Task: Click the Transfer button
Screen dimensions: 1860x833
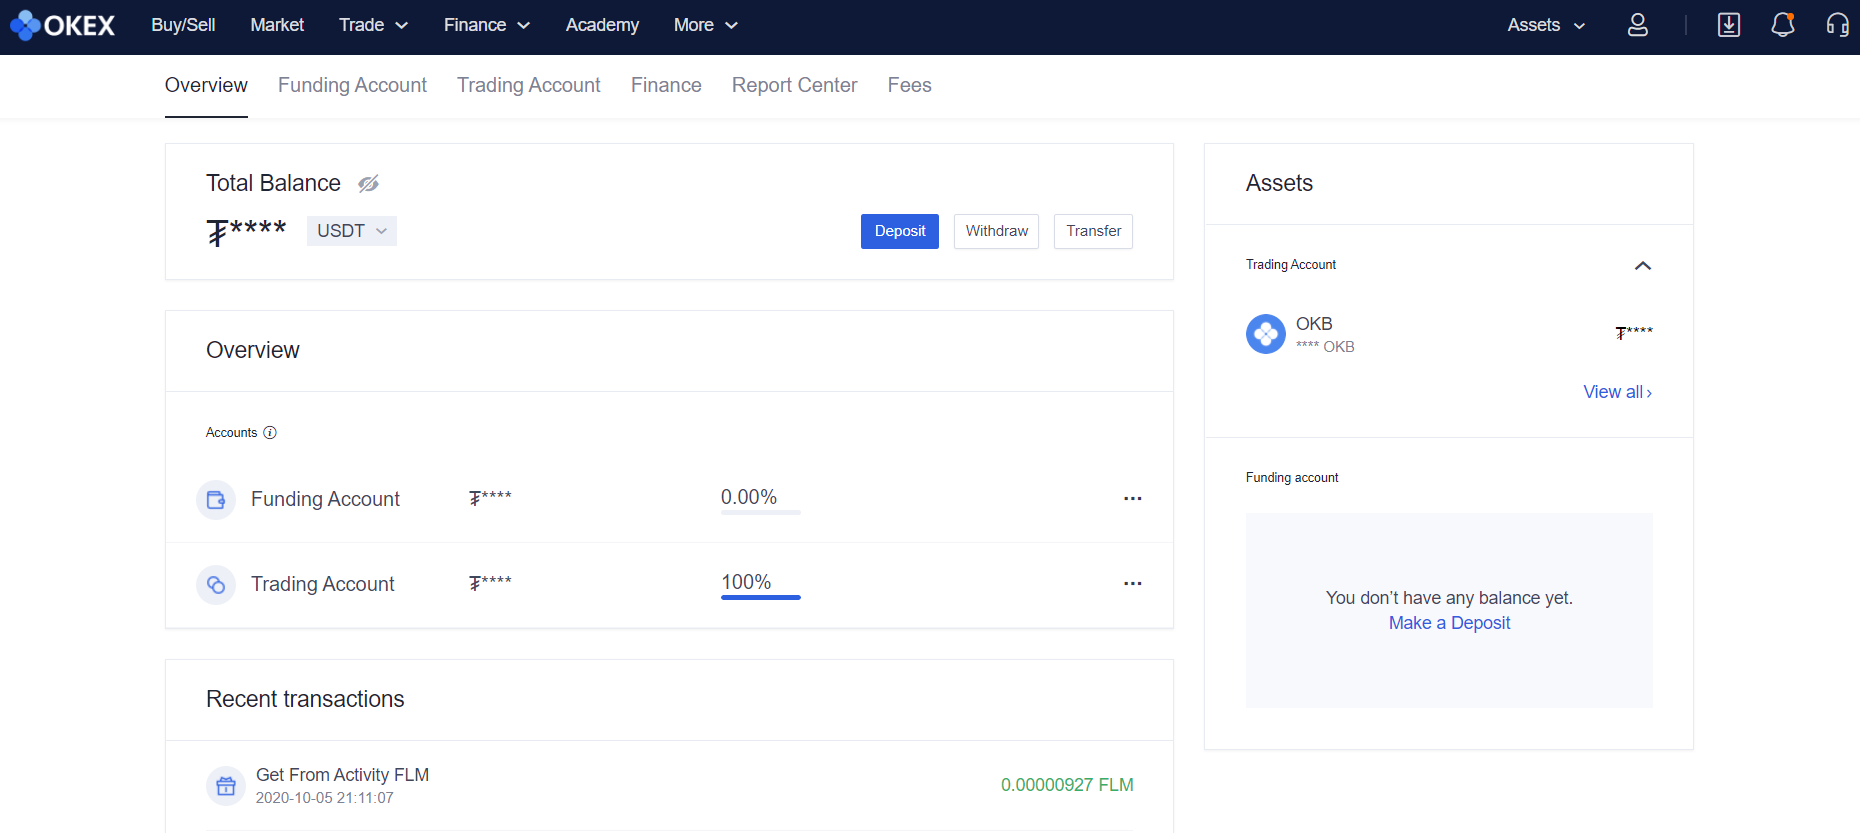Action: [x=1093, y=231]
